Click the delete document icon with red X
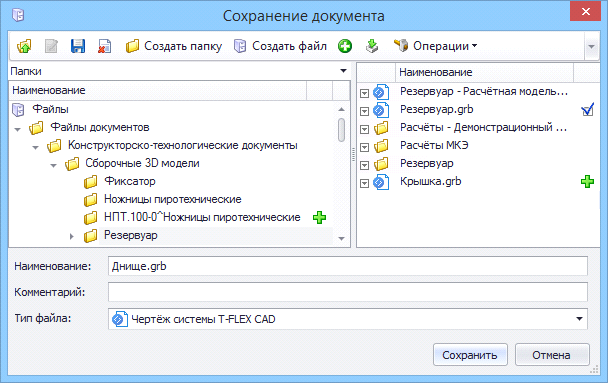The width and height of the screenshot is (608, 383). click(104, 46)
